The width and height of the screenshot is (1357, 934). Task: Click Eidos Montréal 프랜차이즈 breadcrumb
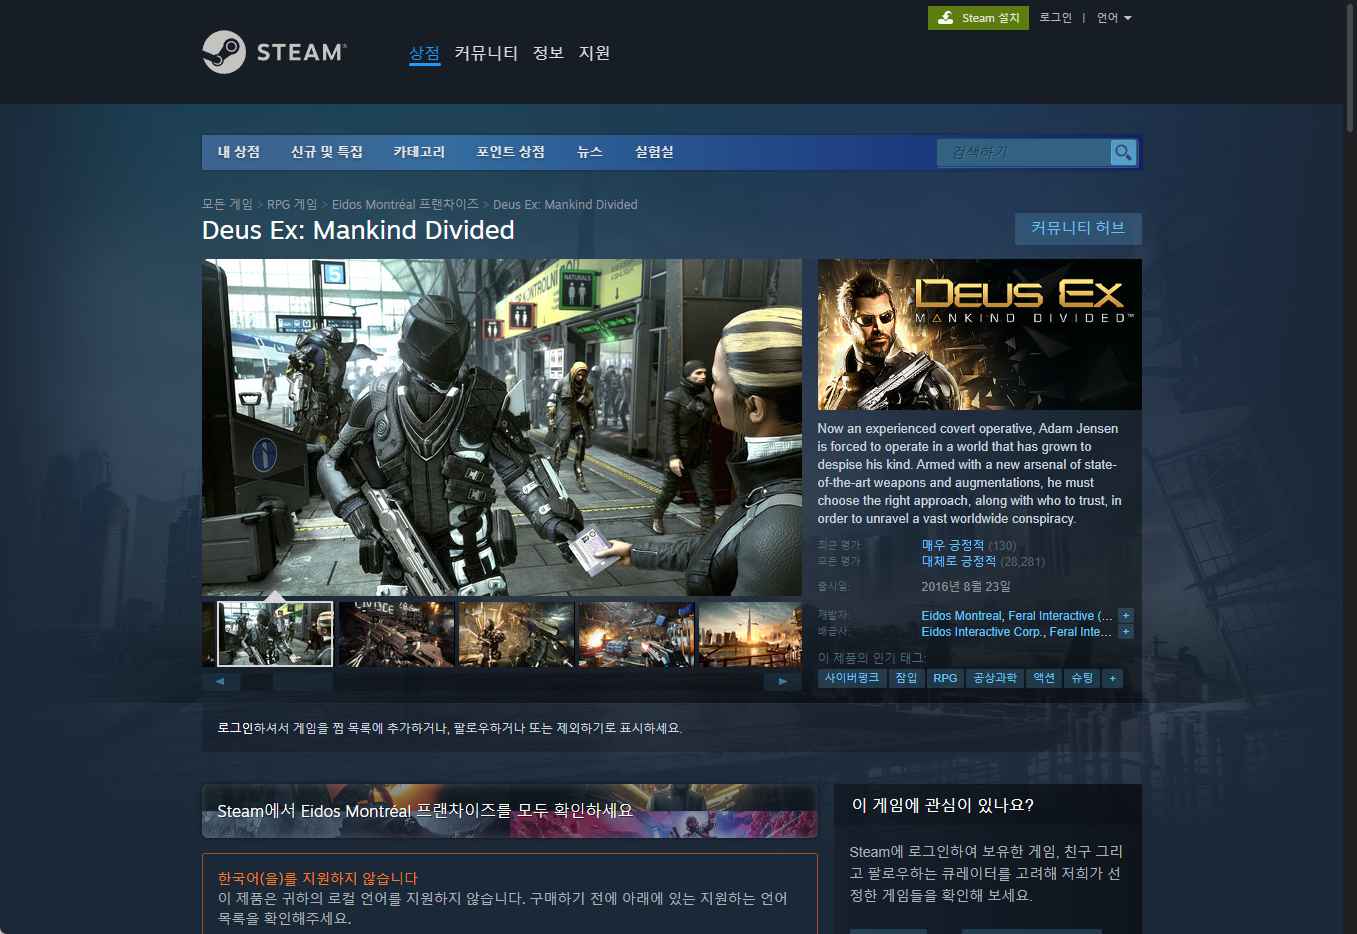tap(405, 204)
